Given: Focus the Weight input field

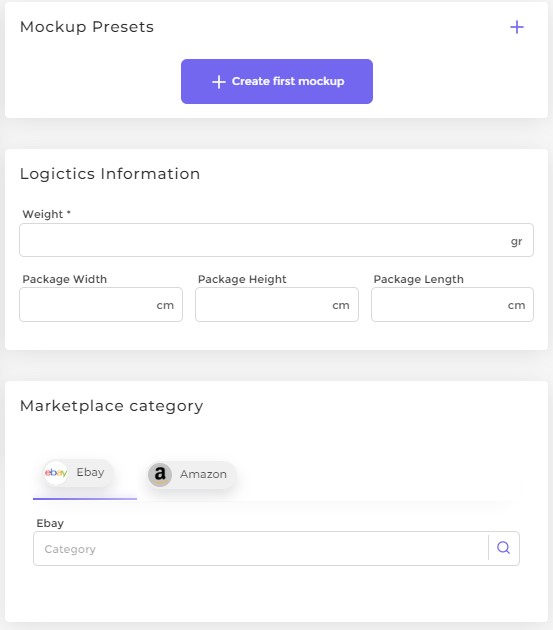Looking at the screenshot, I should (276, 240).
